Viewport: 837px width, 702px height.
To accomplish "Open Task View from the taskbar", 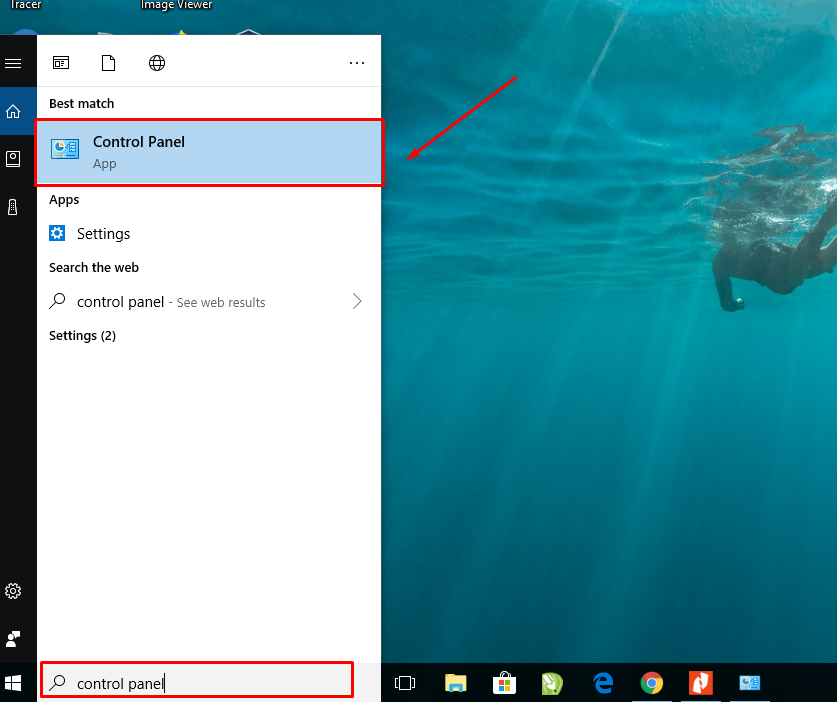I will (x=405, y=683).
